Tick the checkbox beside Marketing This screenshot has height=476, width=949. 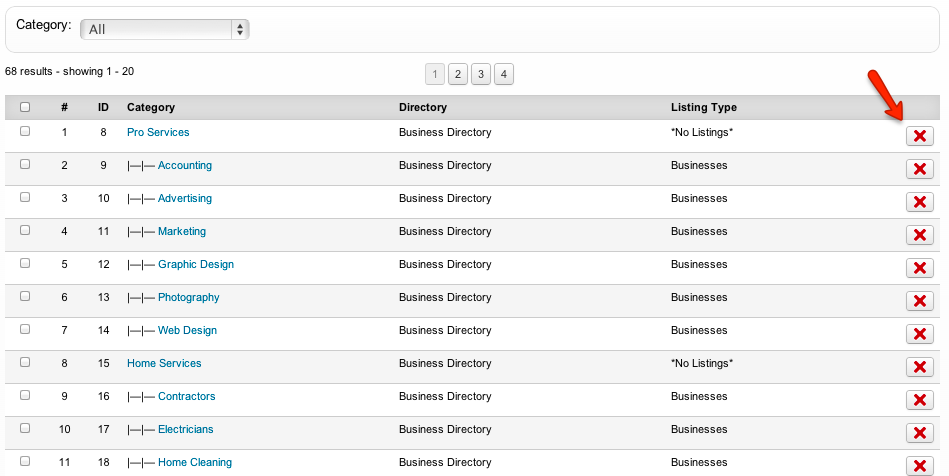(25, 230)
